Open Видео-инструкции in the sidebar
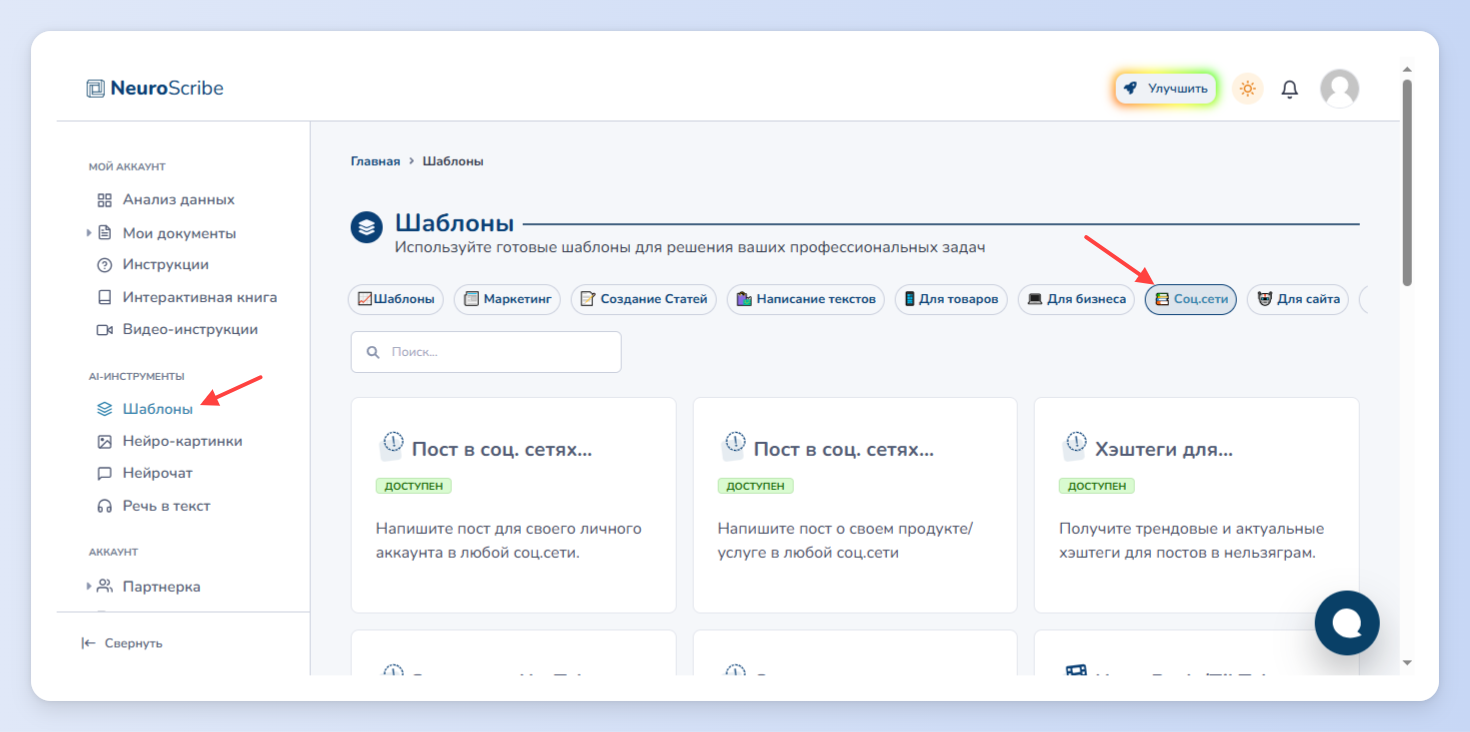1470x732 pixels. [x=177, y=329]
